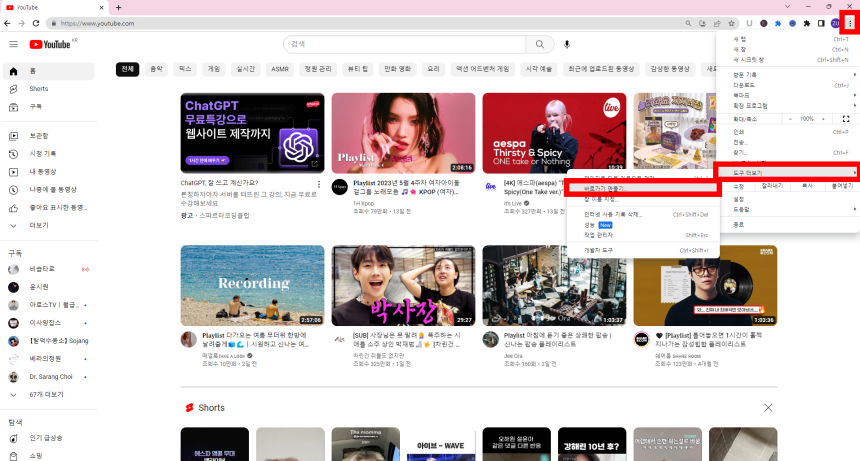
Task: Click the share page icon in address bar
Action: (x=717, y=24)
